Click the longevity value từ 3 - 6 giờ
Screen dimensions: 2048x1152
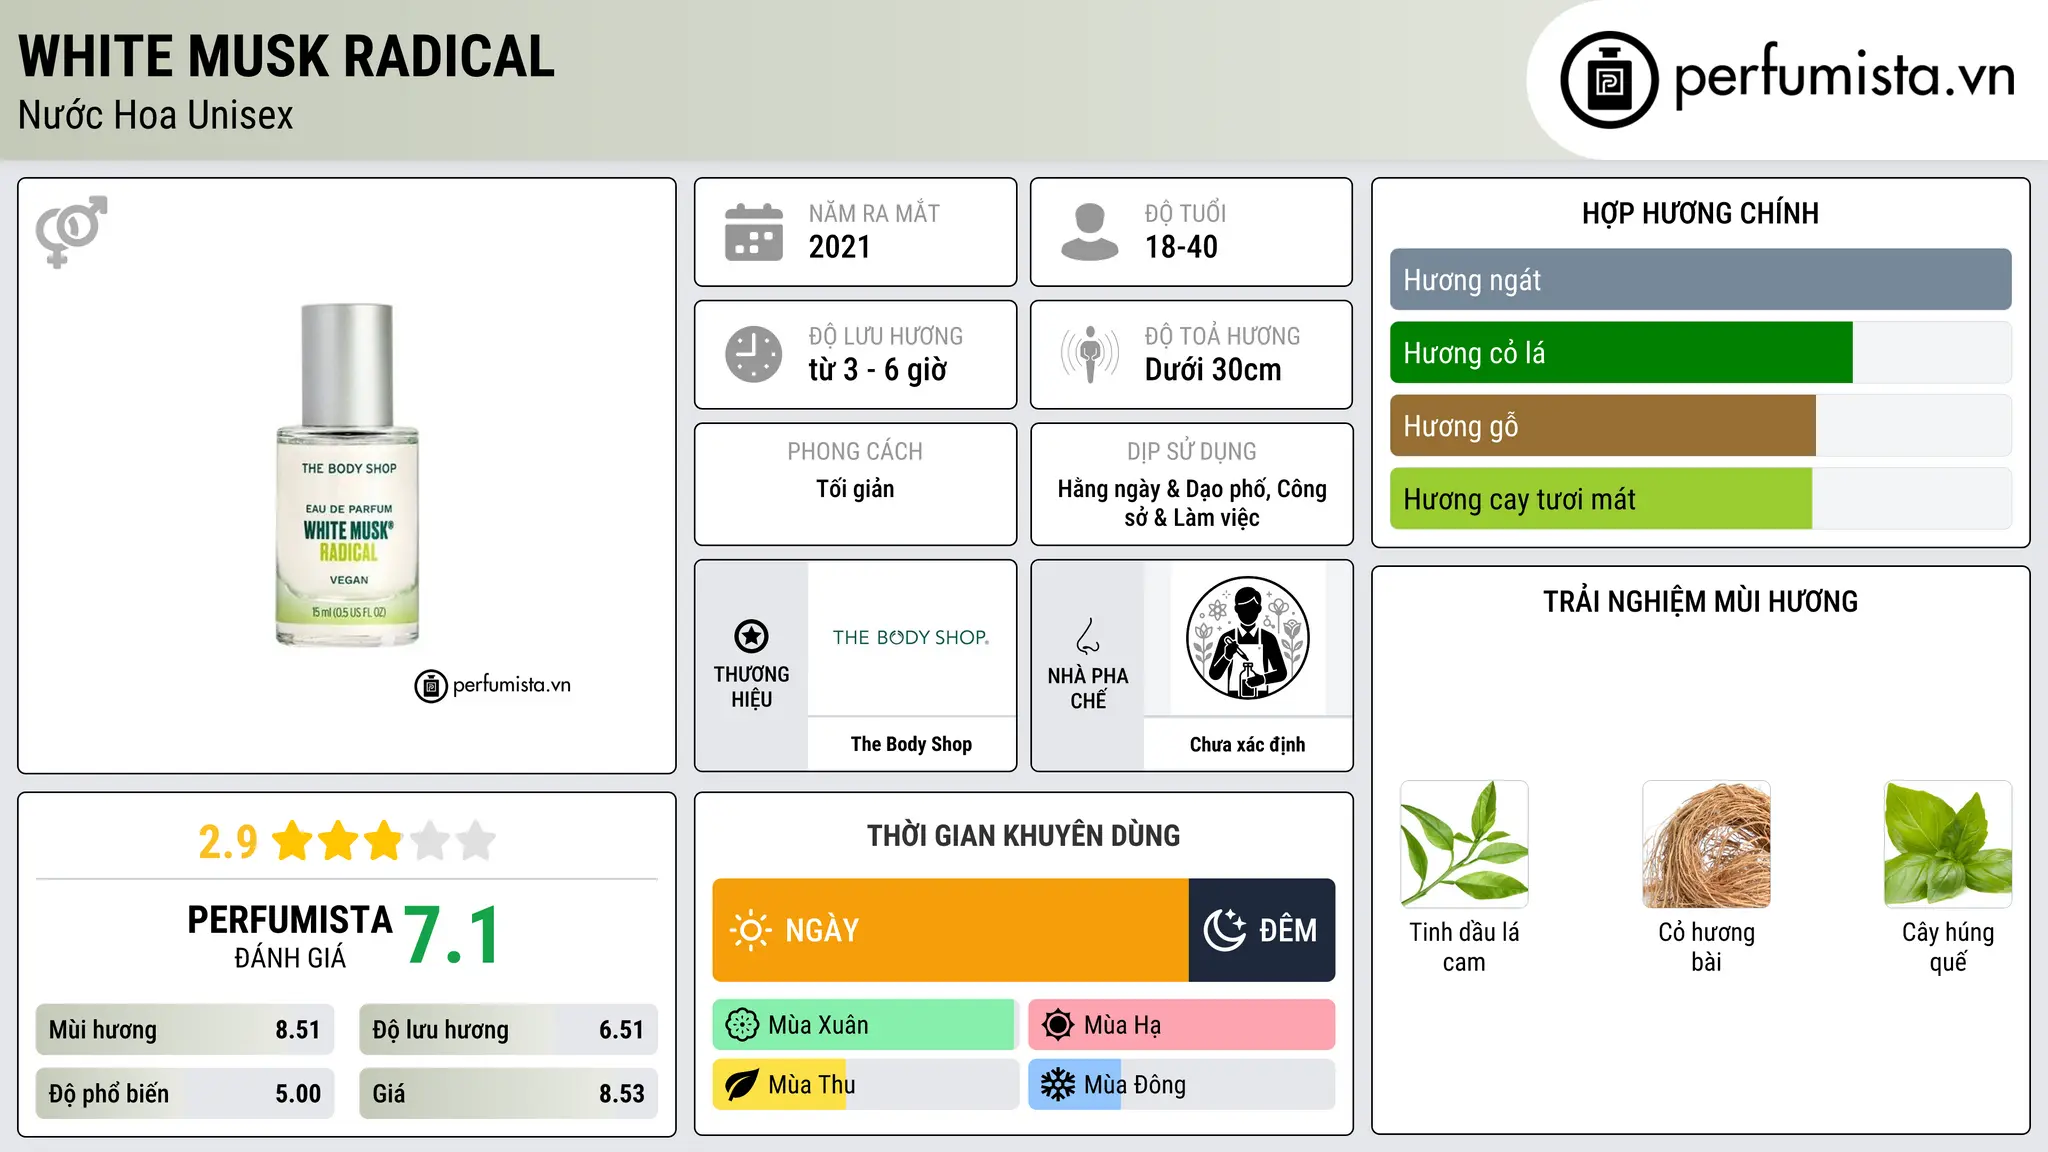pos(877,370)
